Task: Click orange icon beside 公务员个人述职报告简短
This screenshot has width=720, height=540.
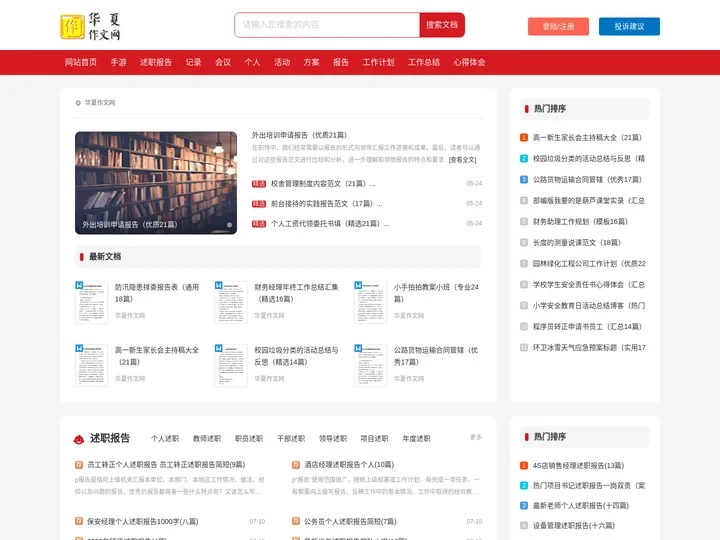Action: (296, 521)
